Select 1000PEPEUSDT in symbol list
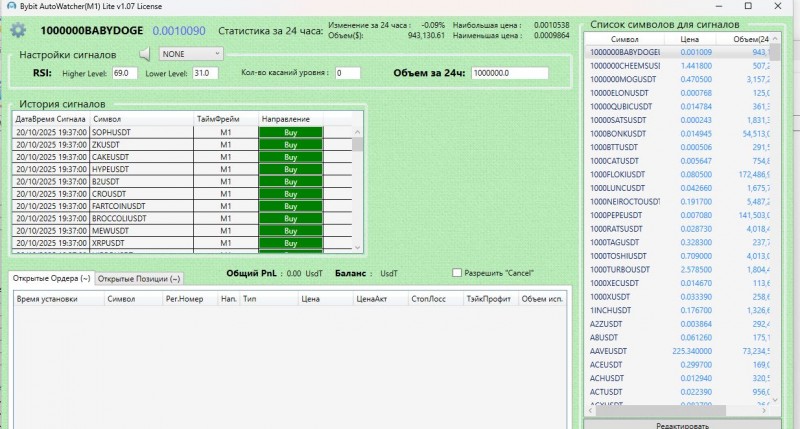The width and height of the screenshot is (800, 429). pos(678,215)
